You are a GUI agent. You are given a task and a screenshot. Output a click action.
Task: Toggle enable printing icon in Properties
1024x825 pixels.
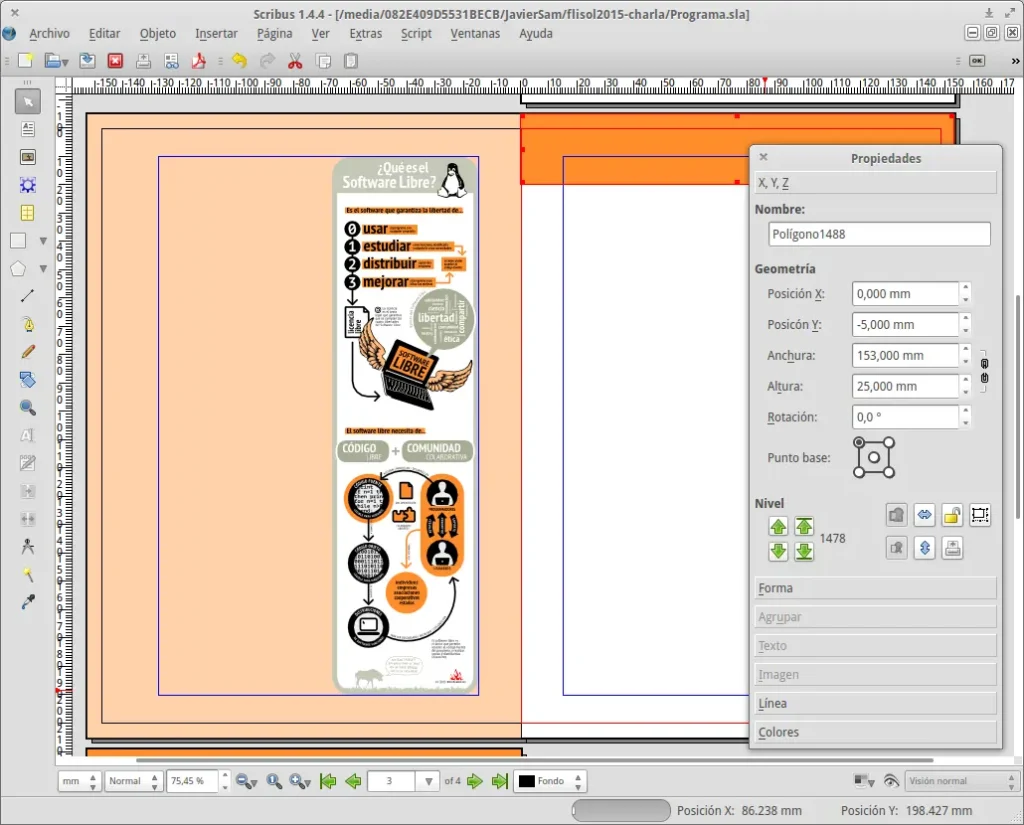952,548
